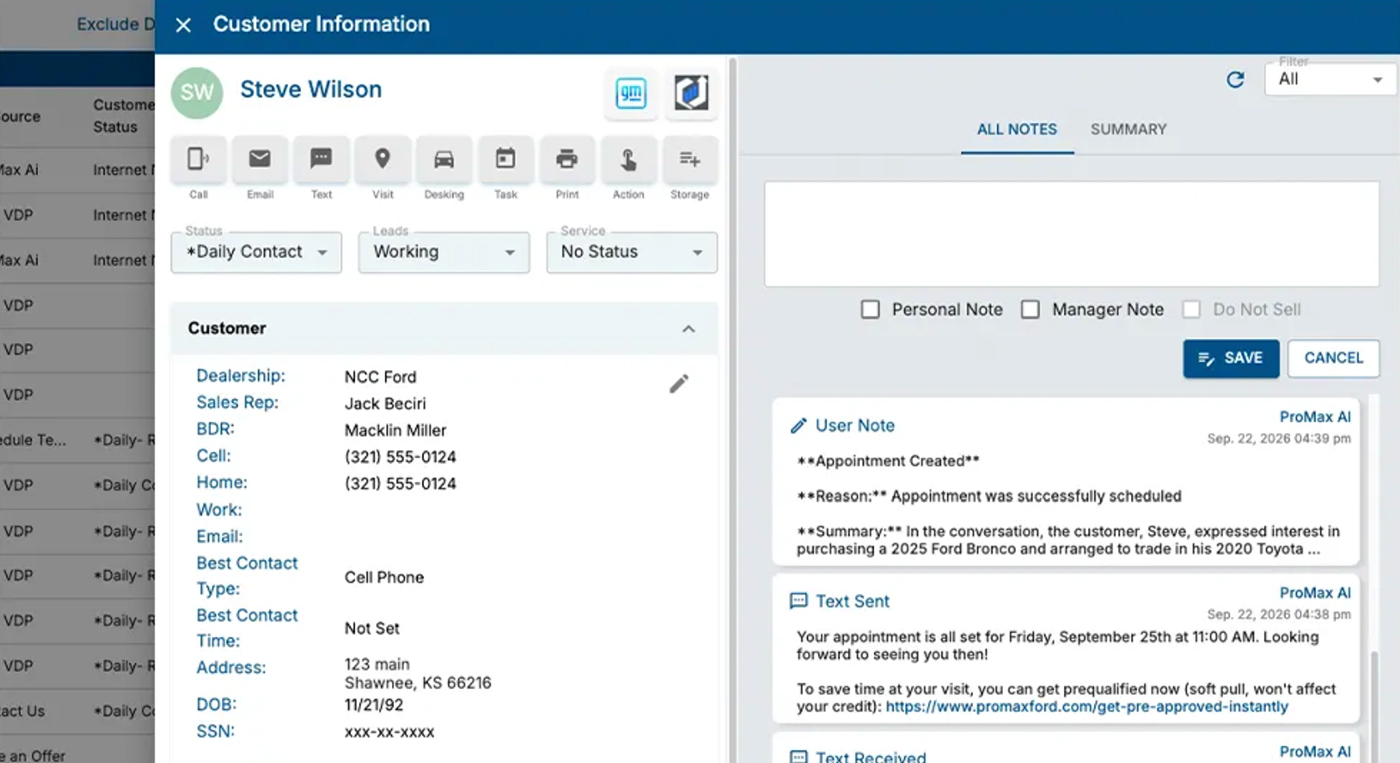The width and height of the screenshot is (1400, 763).
Task: Open the Appointment Created user note
Action: pos(1066,482)
